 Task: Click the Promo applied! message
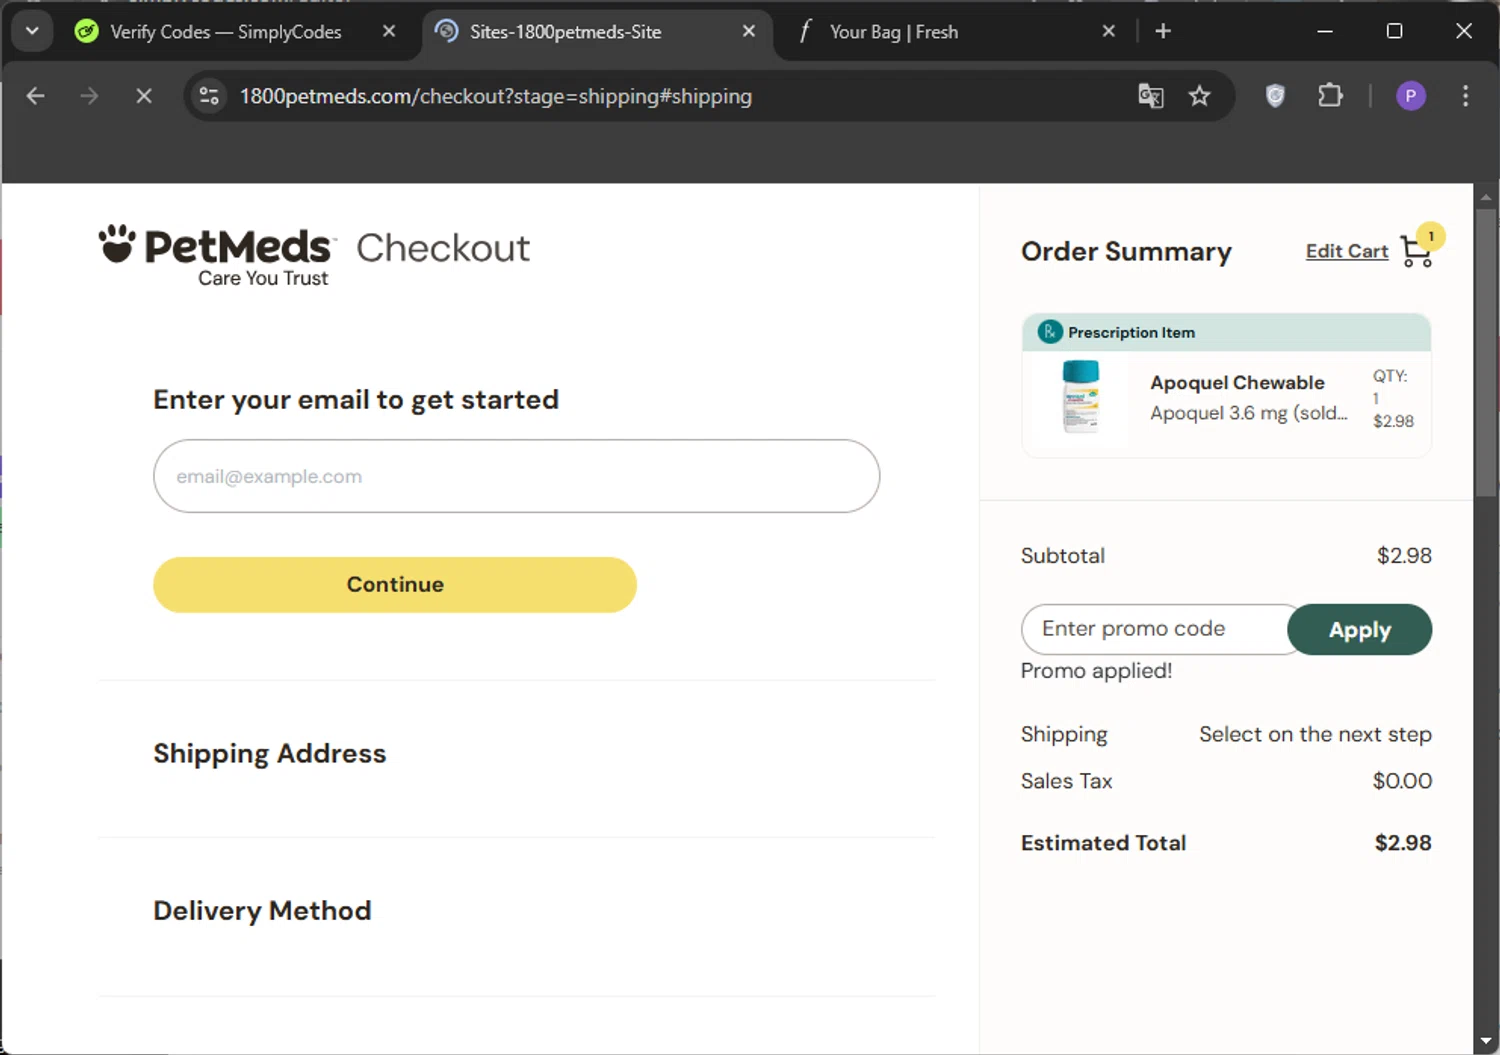click(1096, 671)
